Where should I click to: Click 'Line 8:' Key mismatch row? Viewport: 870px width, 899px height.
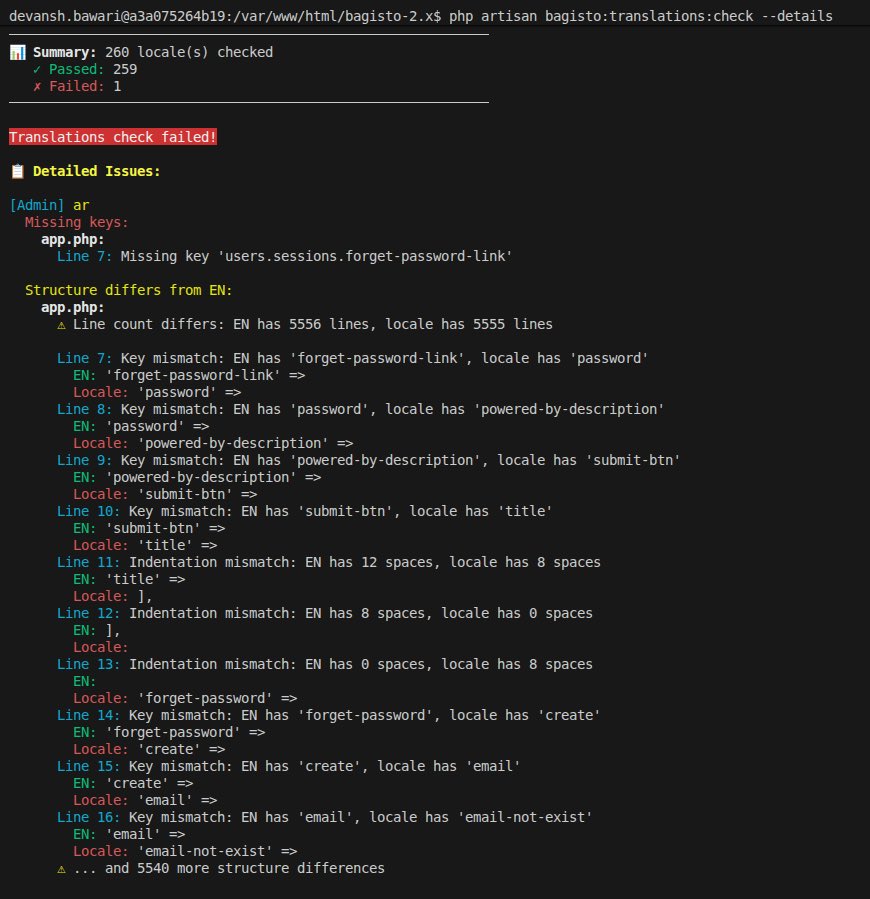(x=361, y=409)
